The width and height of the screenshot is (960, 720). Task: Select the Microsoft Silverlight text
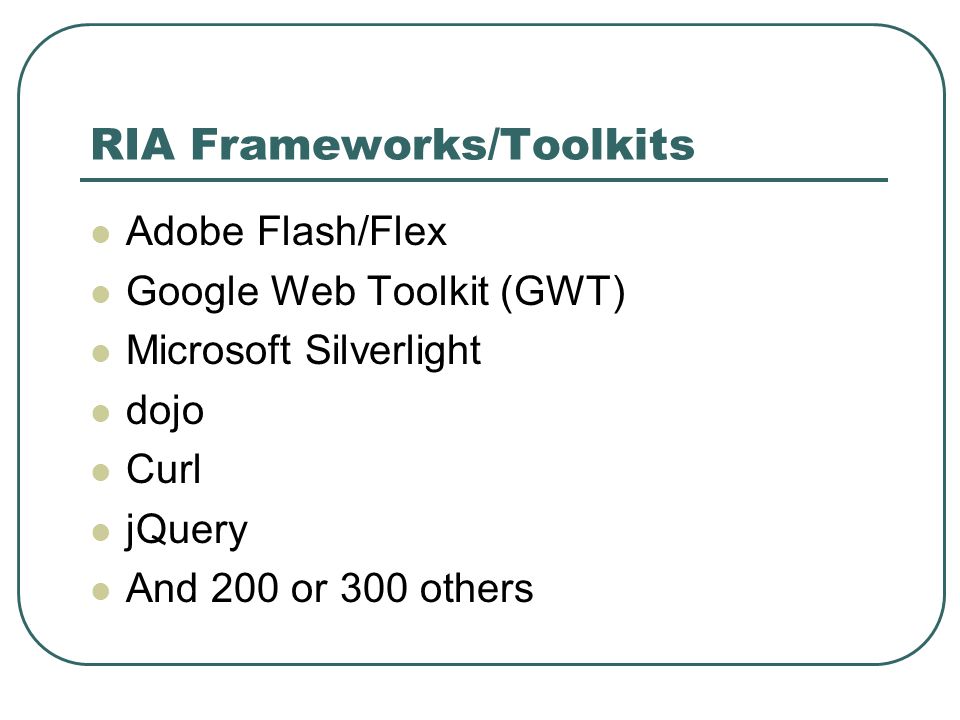[x=303, y=351]
